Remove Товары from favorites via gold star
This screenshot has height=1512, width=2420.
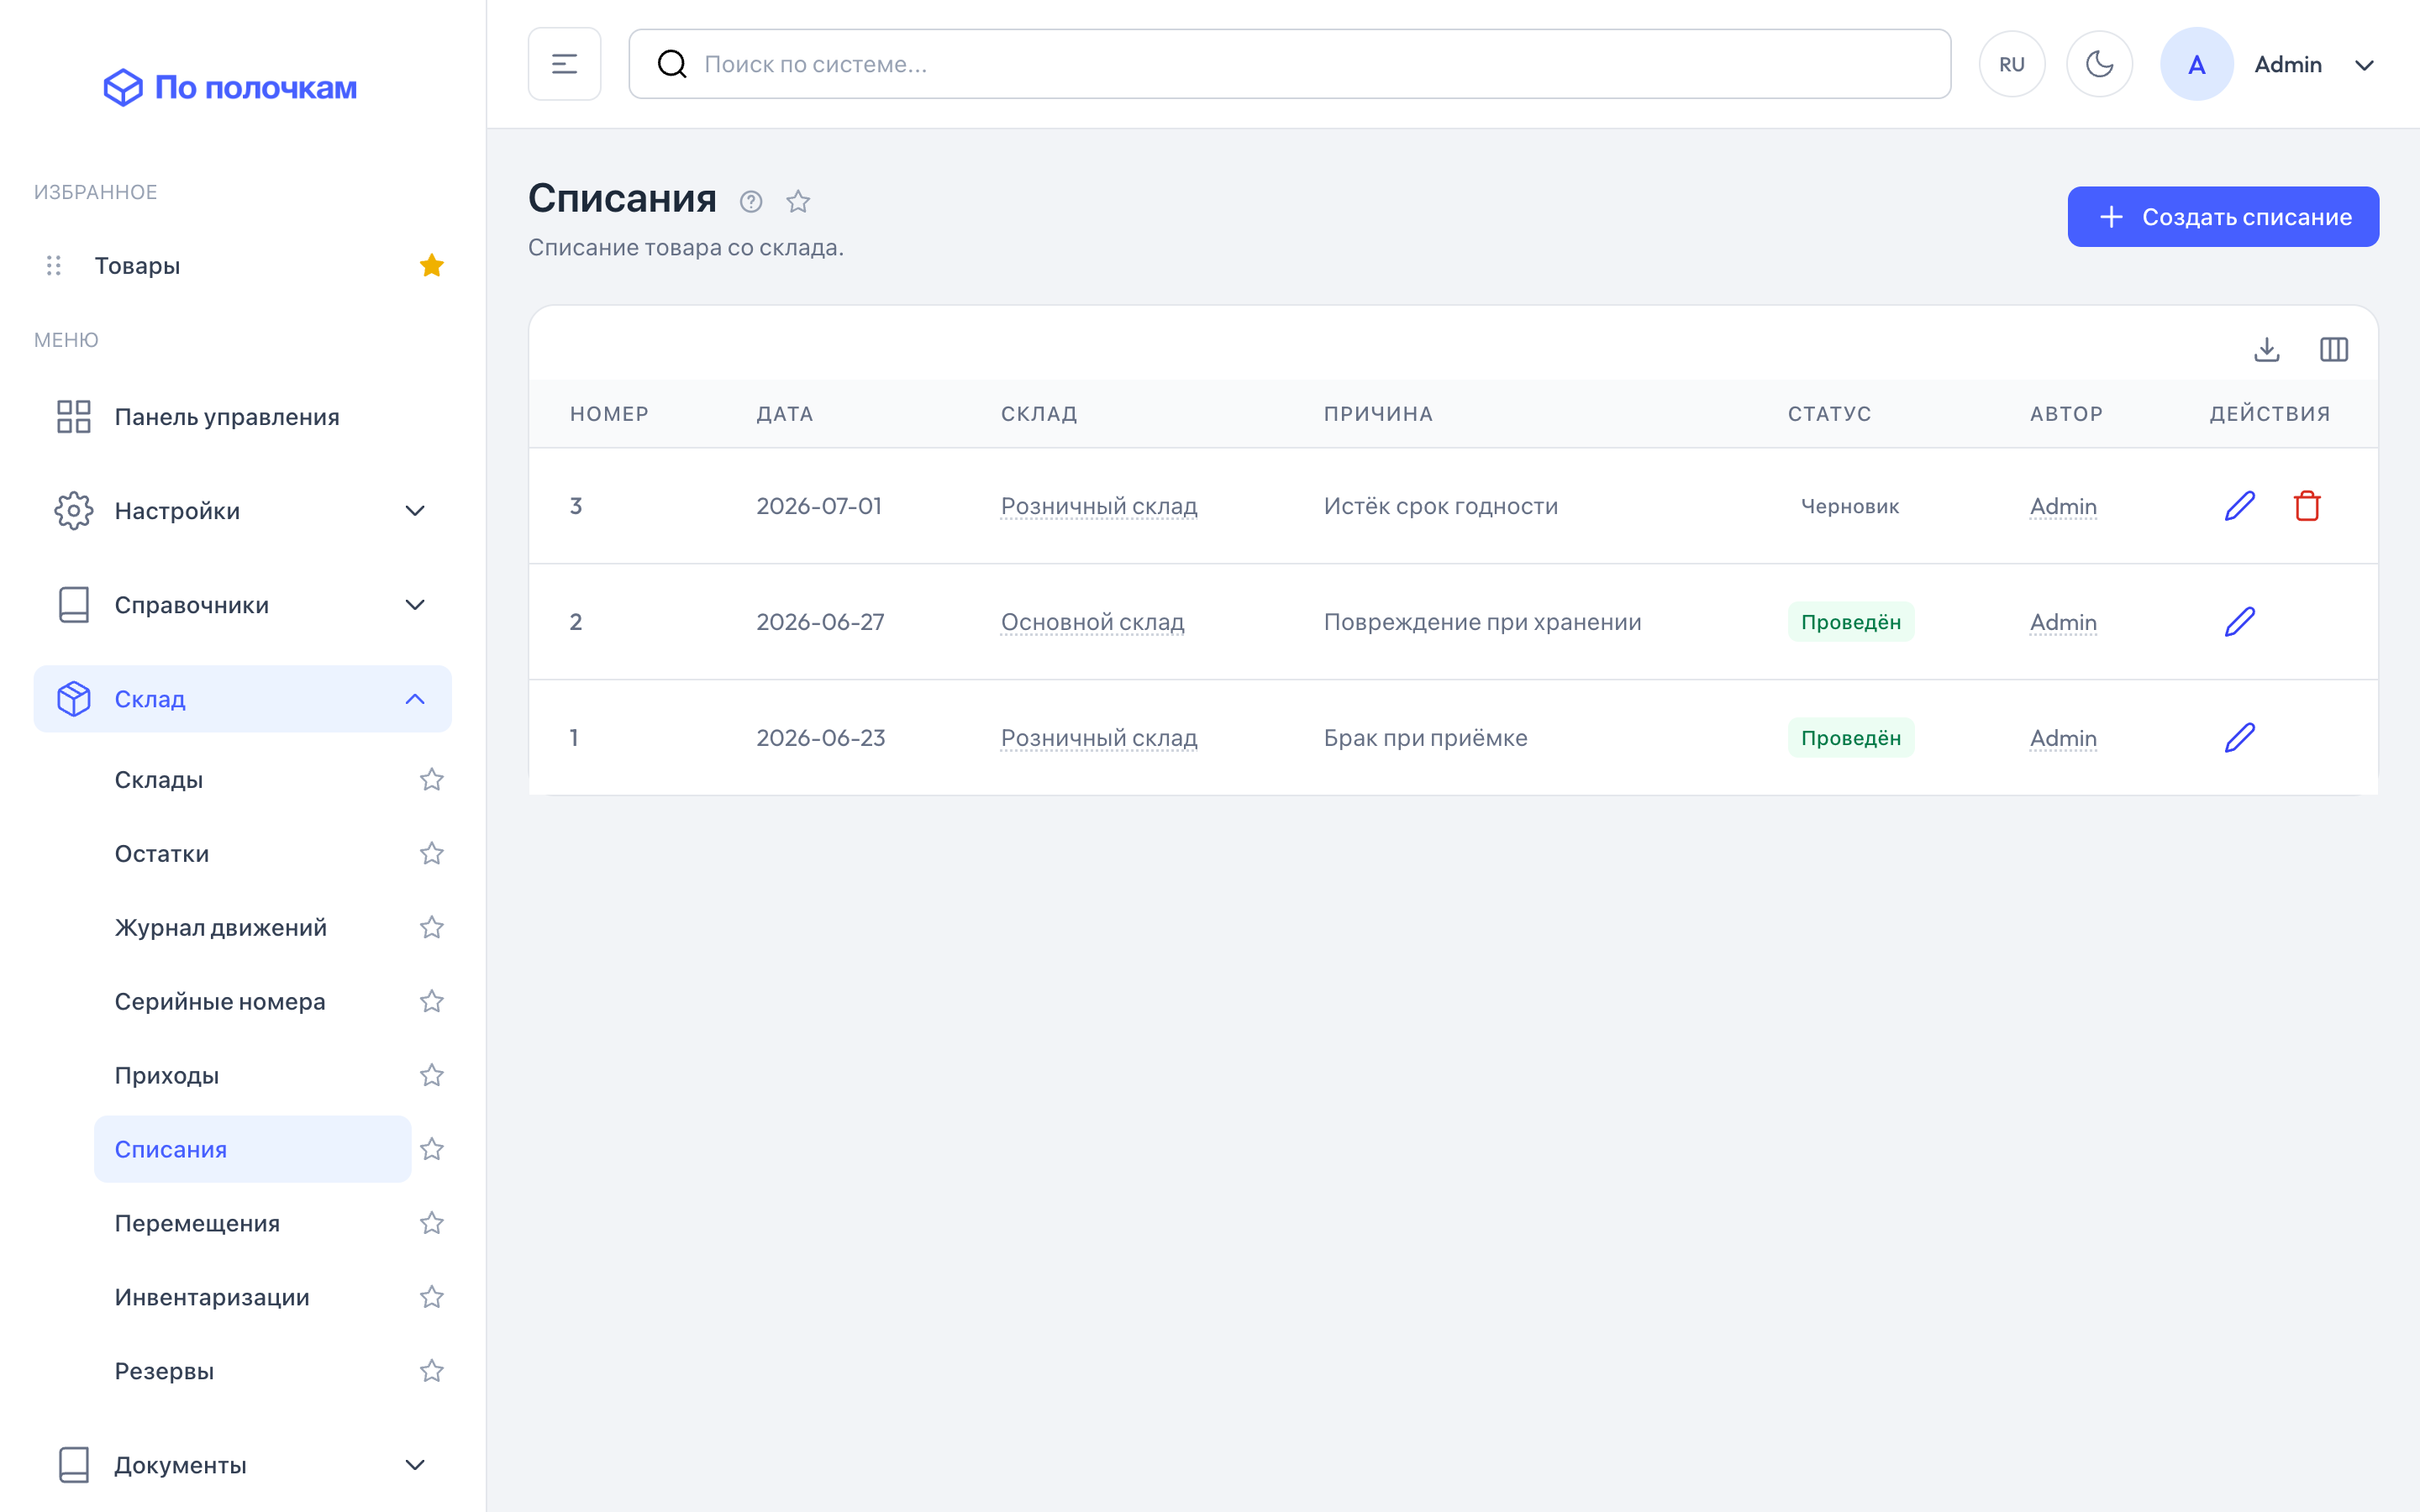[x=431, y=265]
